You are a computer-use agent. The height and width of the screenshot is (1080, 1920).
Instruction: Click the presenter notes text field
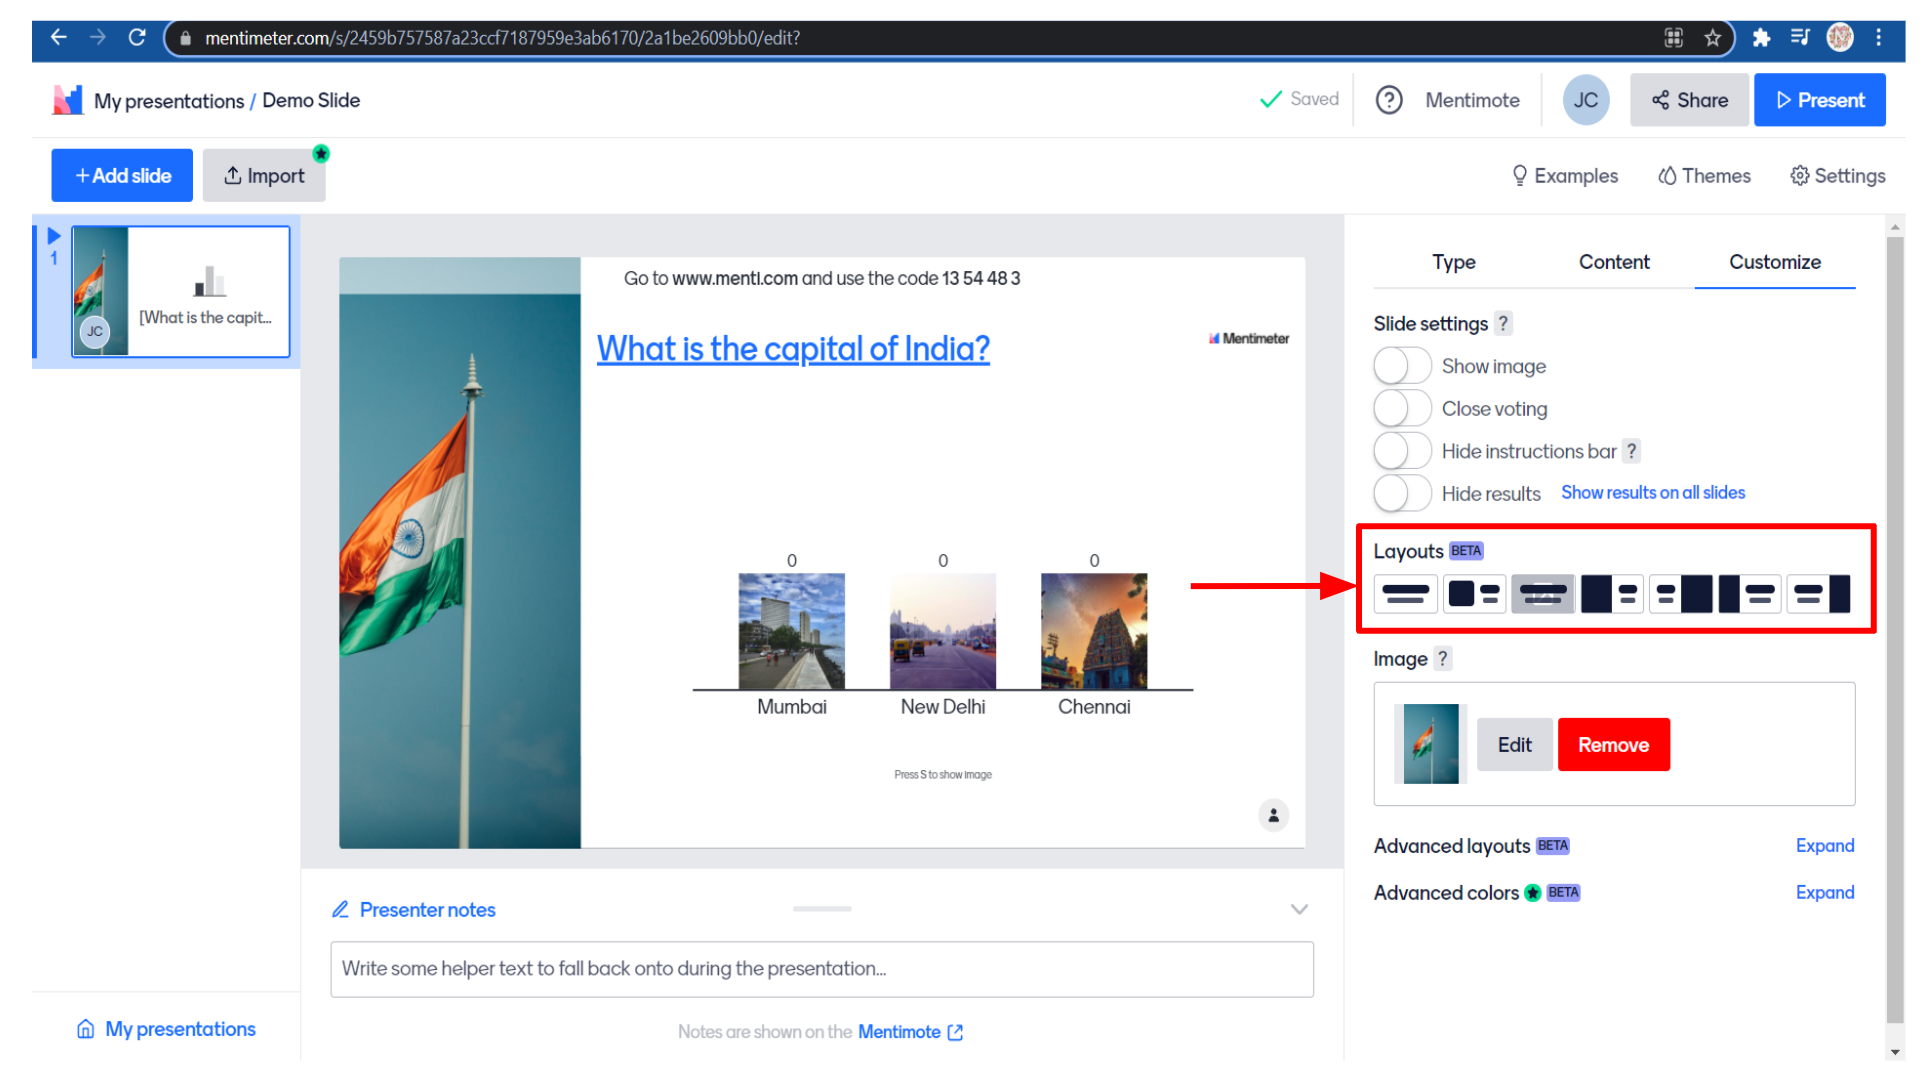point(821,969)
